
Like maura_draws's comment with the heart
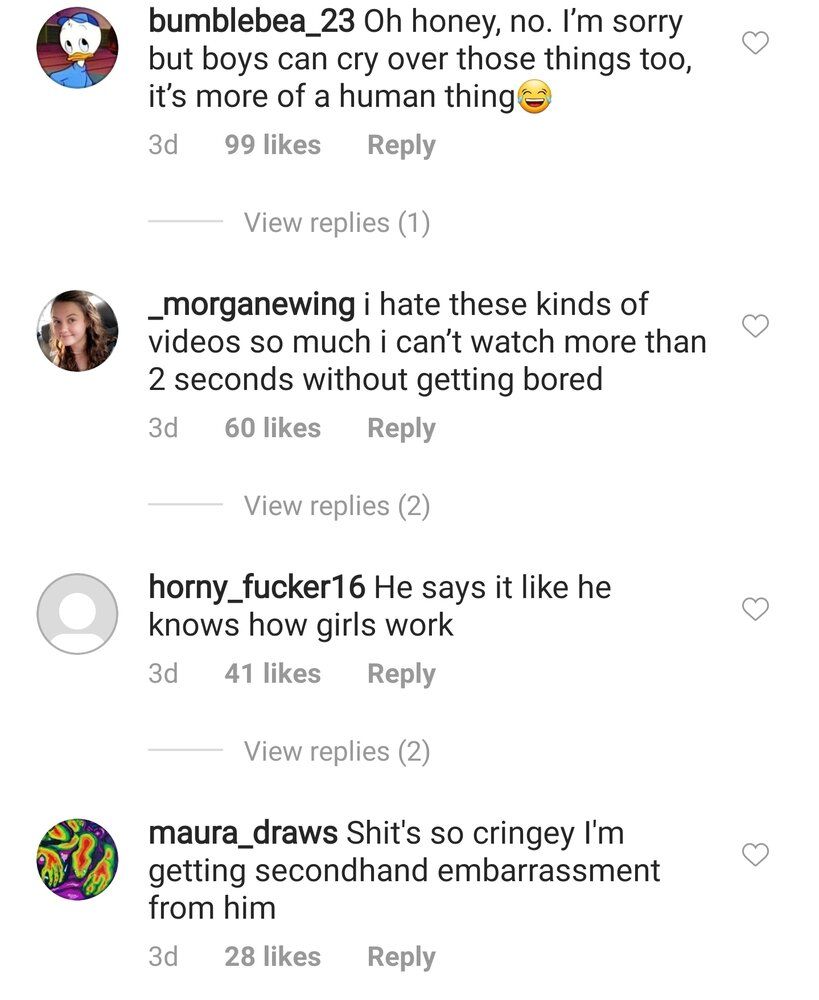[755, 854]
